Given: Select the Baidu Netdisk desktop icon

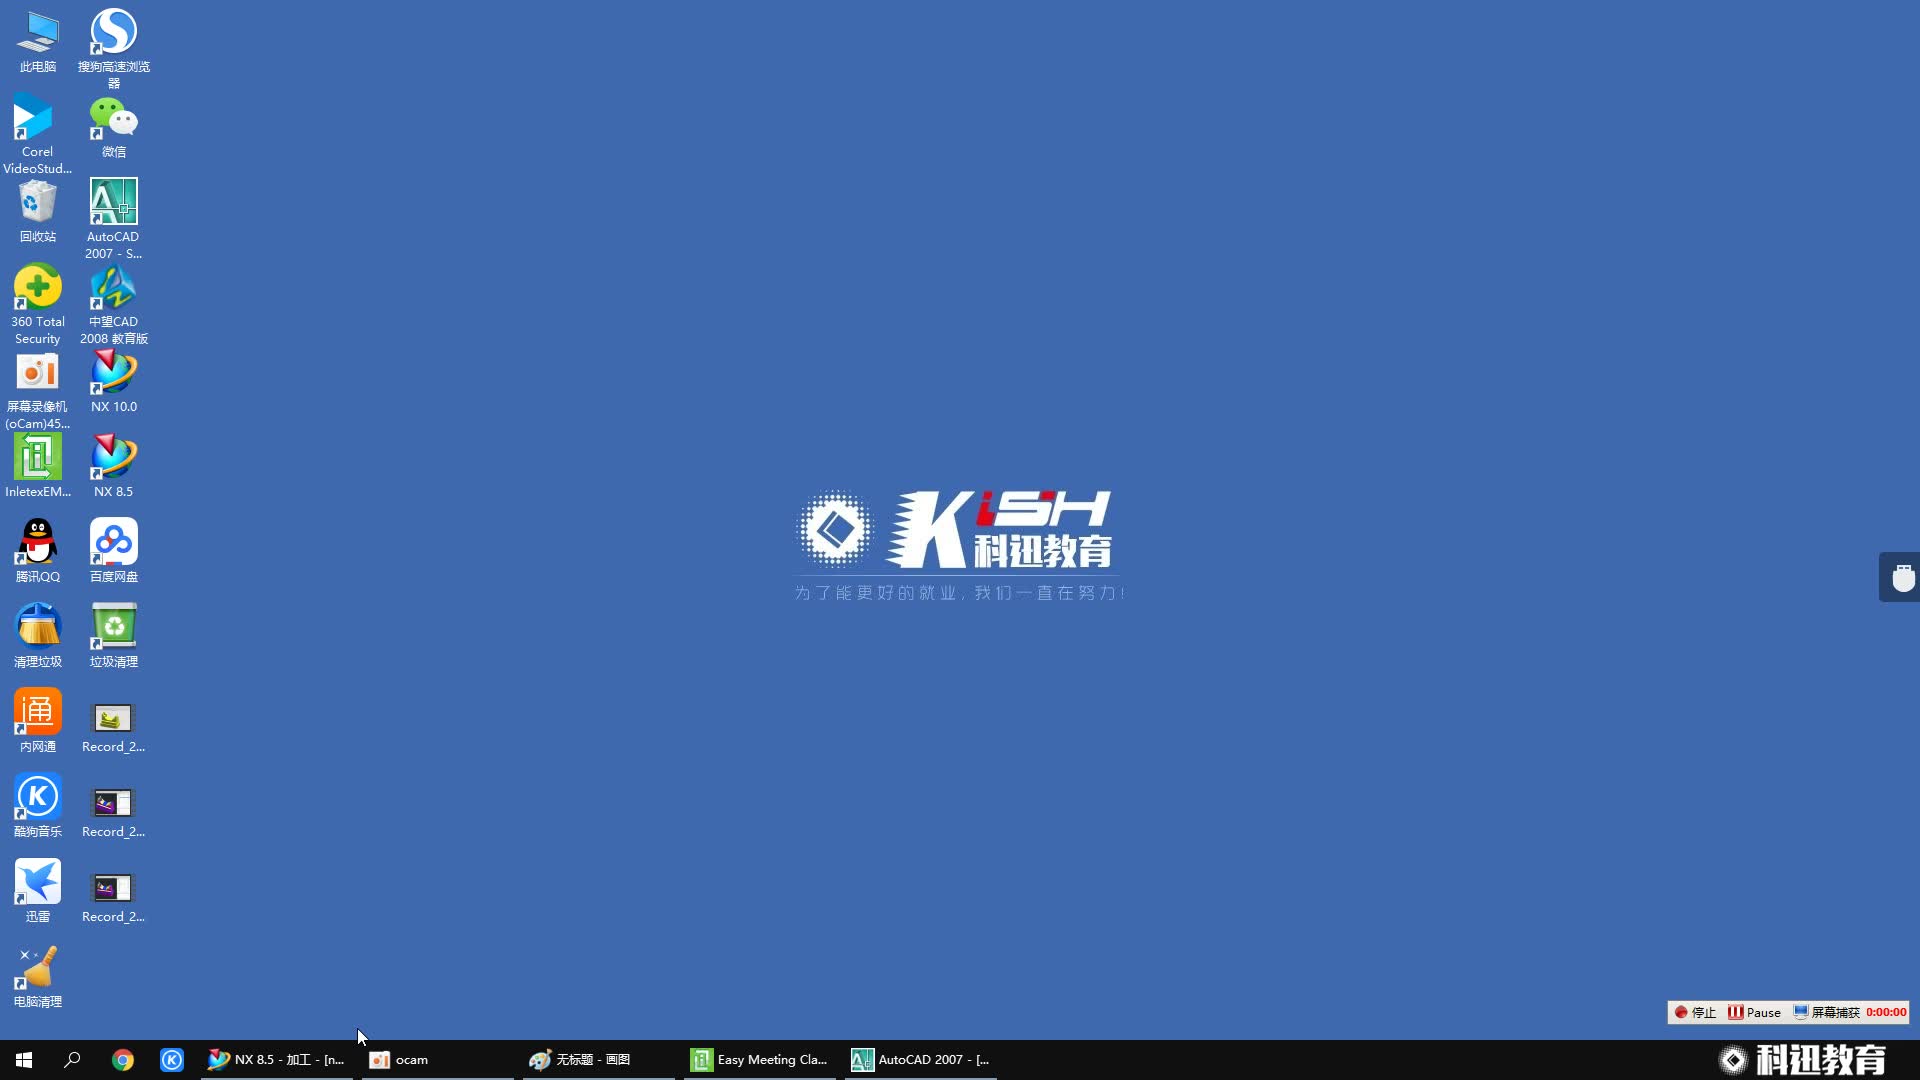Looking at the screenshot, I should [113, 545].
